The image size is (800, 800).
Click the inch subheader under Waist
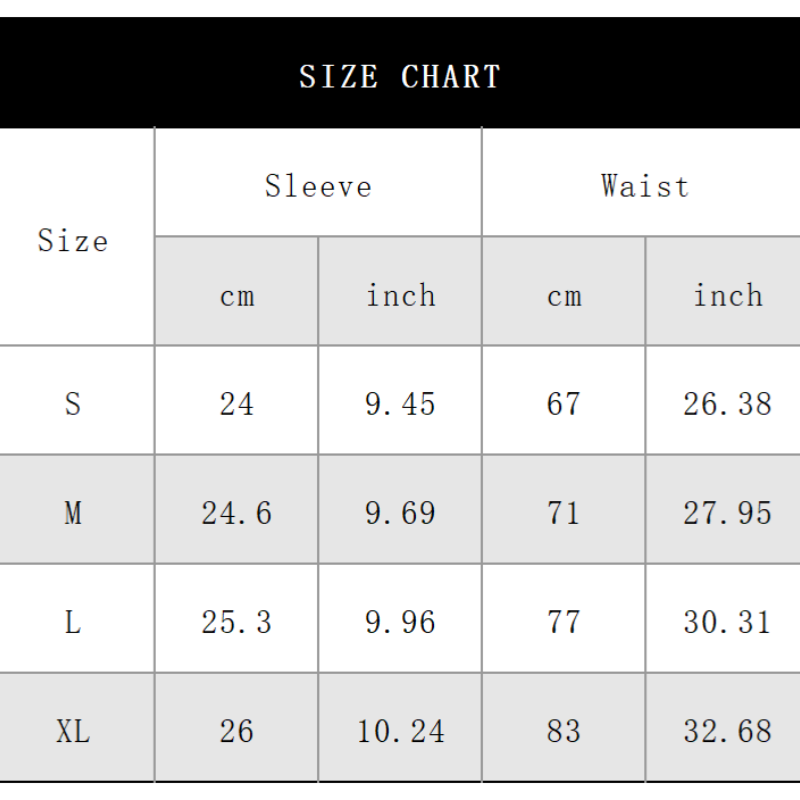[728, 296]
